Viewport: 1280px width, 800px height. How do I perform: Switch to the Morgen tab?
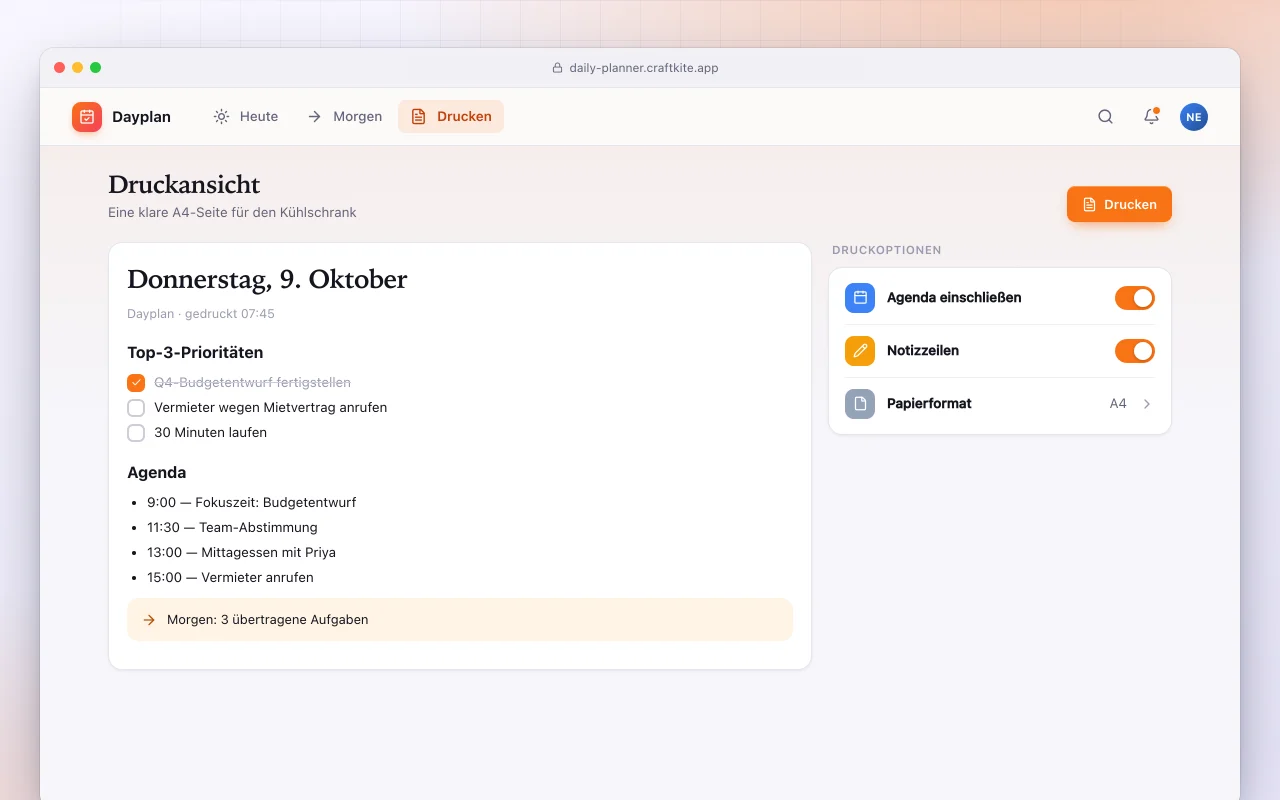tap(344, 117)
